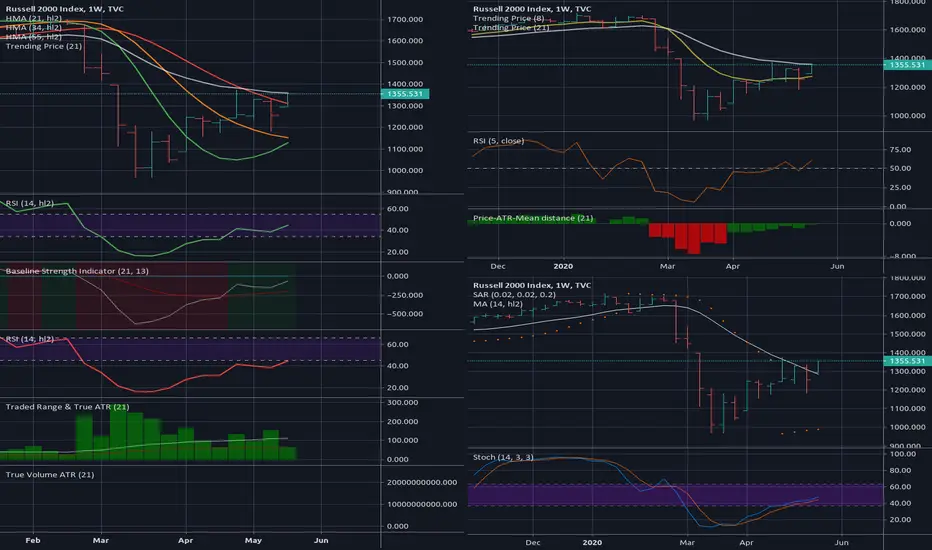This screenshot has height=550, width=932.
Task: Click the SAR (0.02, 0.02, 0.2) legend label
Action: pyautogui.click(x=514, y=295)
